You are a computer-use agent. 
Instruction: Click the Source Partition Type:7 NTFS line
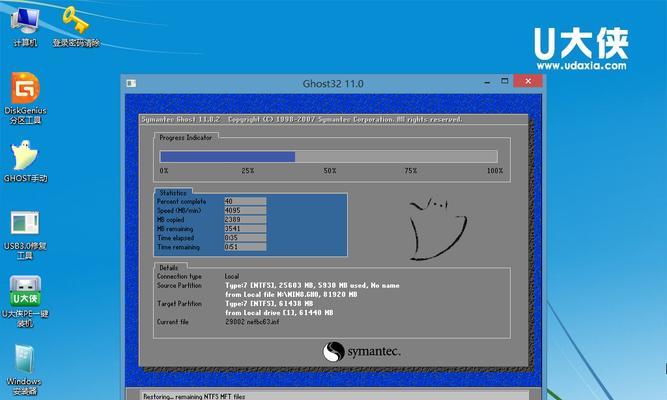coord(312,286)
